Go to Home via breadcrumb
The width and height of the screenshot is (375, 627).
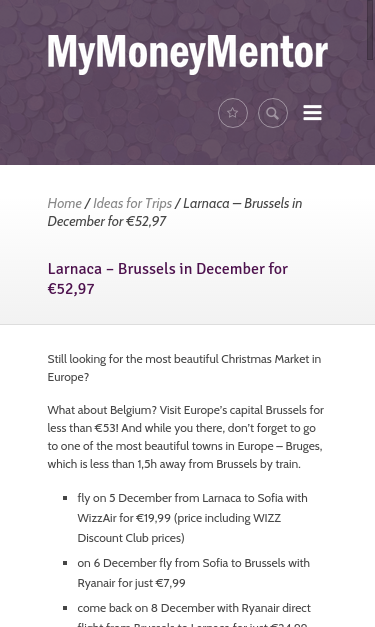tap(64, 203)
